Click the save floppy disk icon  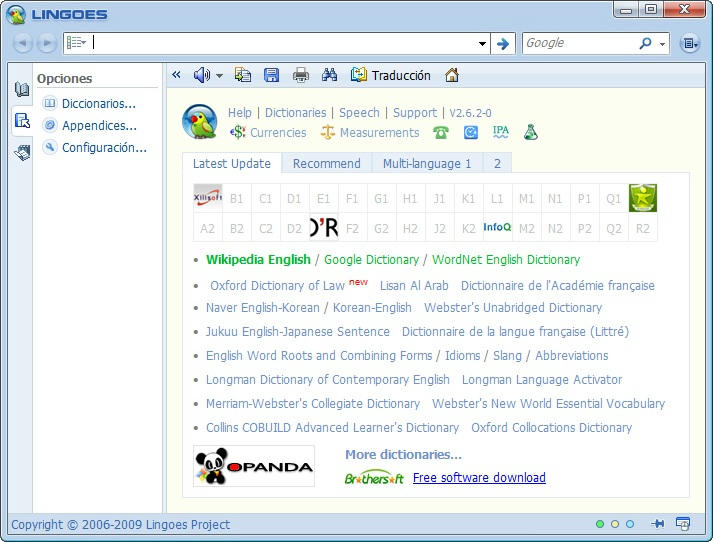(271, 75)
